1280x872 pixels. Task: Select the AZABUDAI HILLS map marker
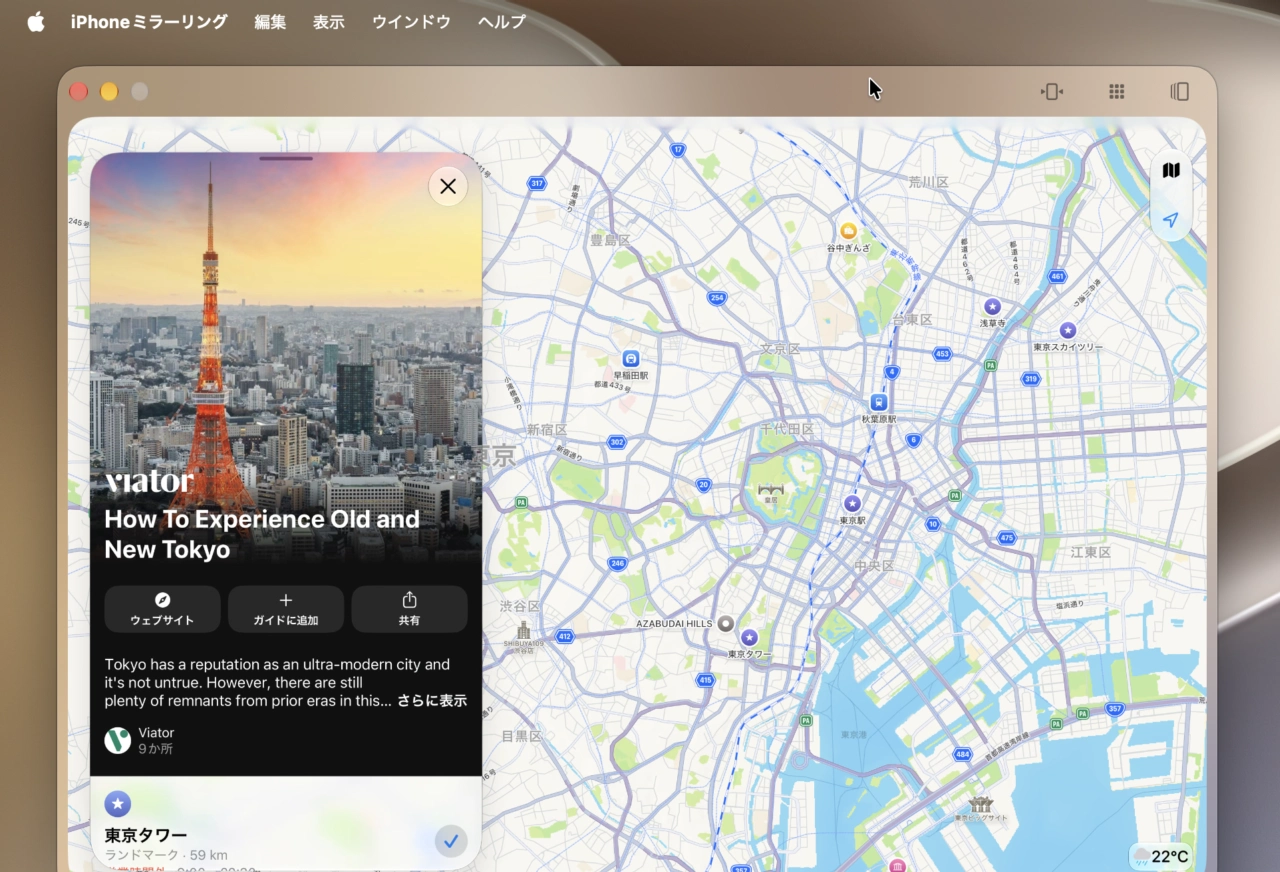coord(726,623)
